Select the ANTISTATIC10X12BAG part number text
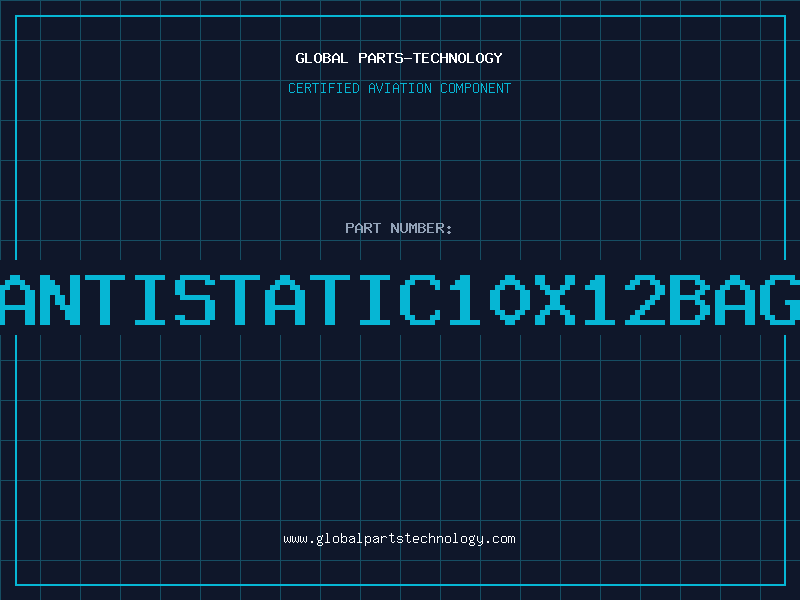The height and width of the screenshot is (600, 800). coord(400,299)
